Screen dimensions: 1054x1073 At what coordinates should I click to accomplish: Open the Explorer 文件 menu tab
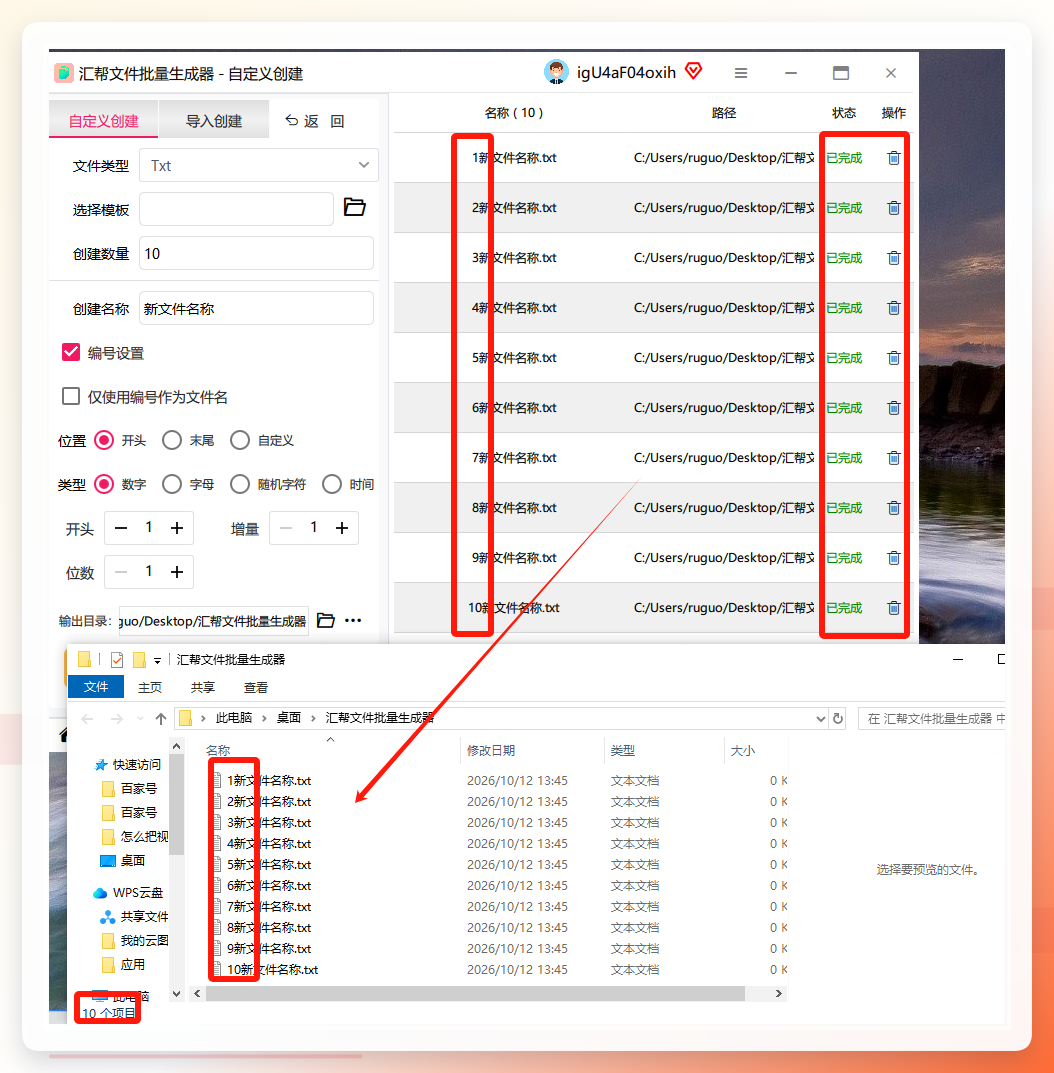pos(96,687)
